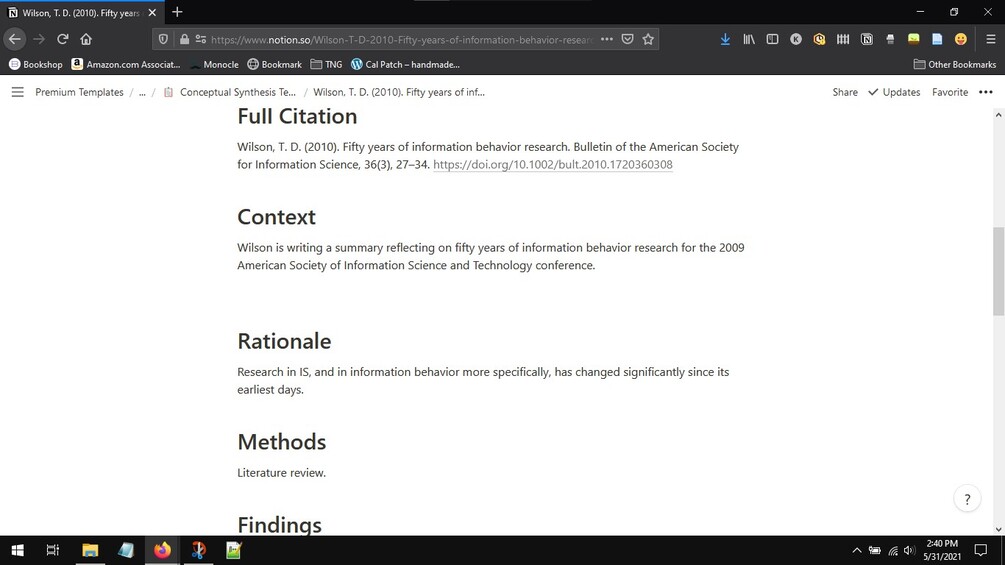Click the page vertical scrollbar thumb
Viewport: 1005px width, 565px height.
(x=998, y=271)
